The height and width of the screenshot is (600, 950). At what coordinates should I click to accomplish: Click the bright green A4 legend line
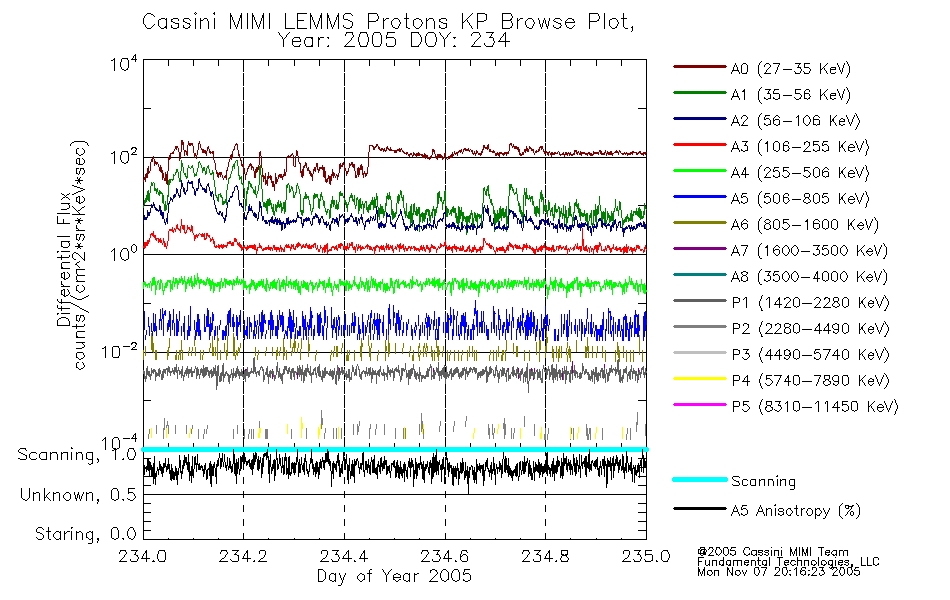(x=700, y=171)
